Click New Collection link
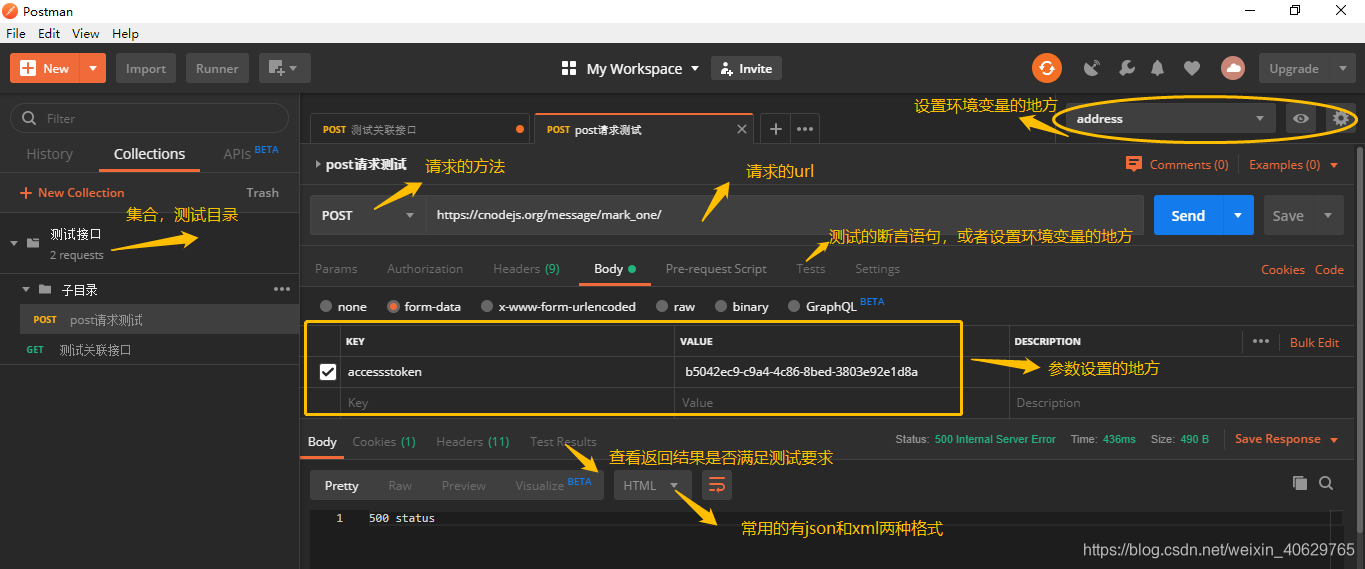The height and width of the screenshot is (569, 1365). (72, 192)
